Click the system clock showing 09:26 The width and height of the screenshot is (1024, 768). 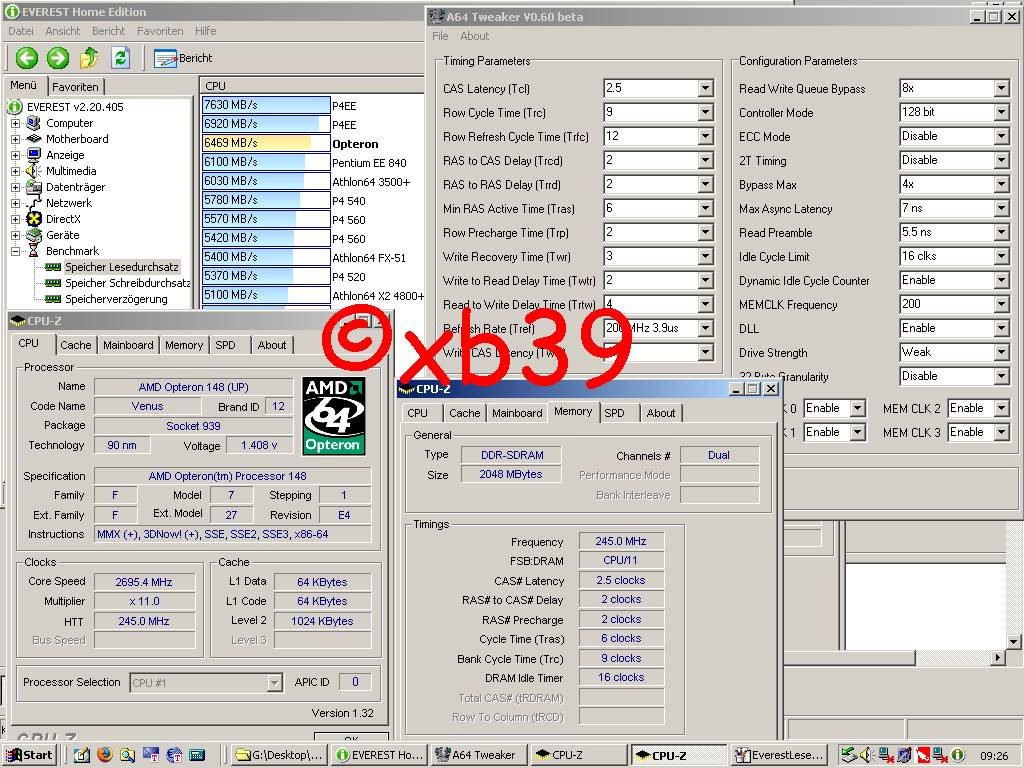click(x=993, y=756)
